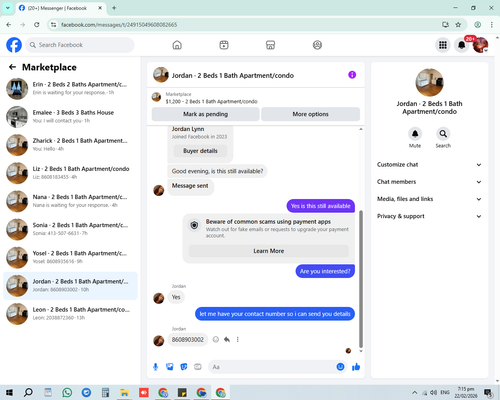This screenshot has height=400, width=500.
Task: Open the Video tab icon
Action: pyautogui.click(x=224, y=45)
